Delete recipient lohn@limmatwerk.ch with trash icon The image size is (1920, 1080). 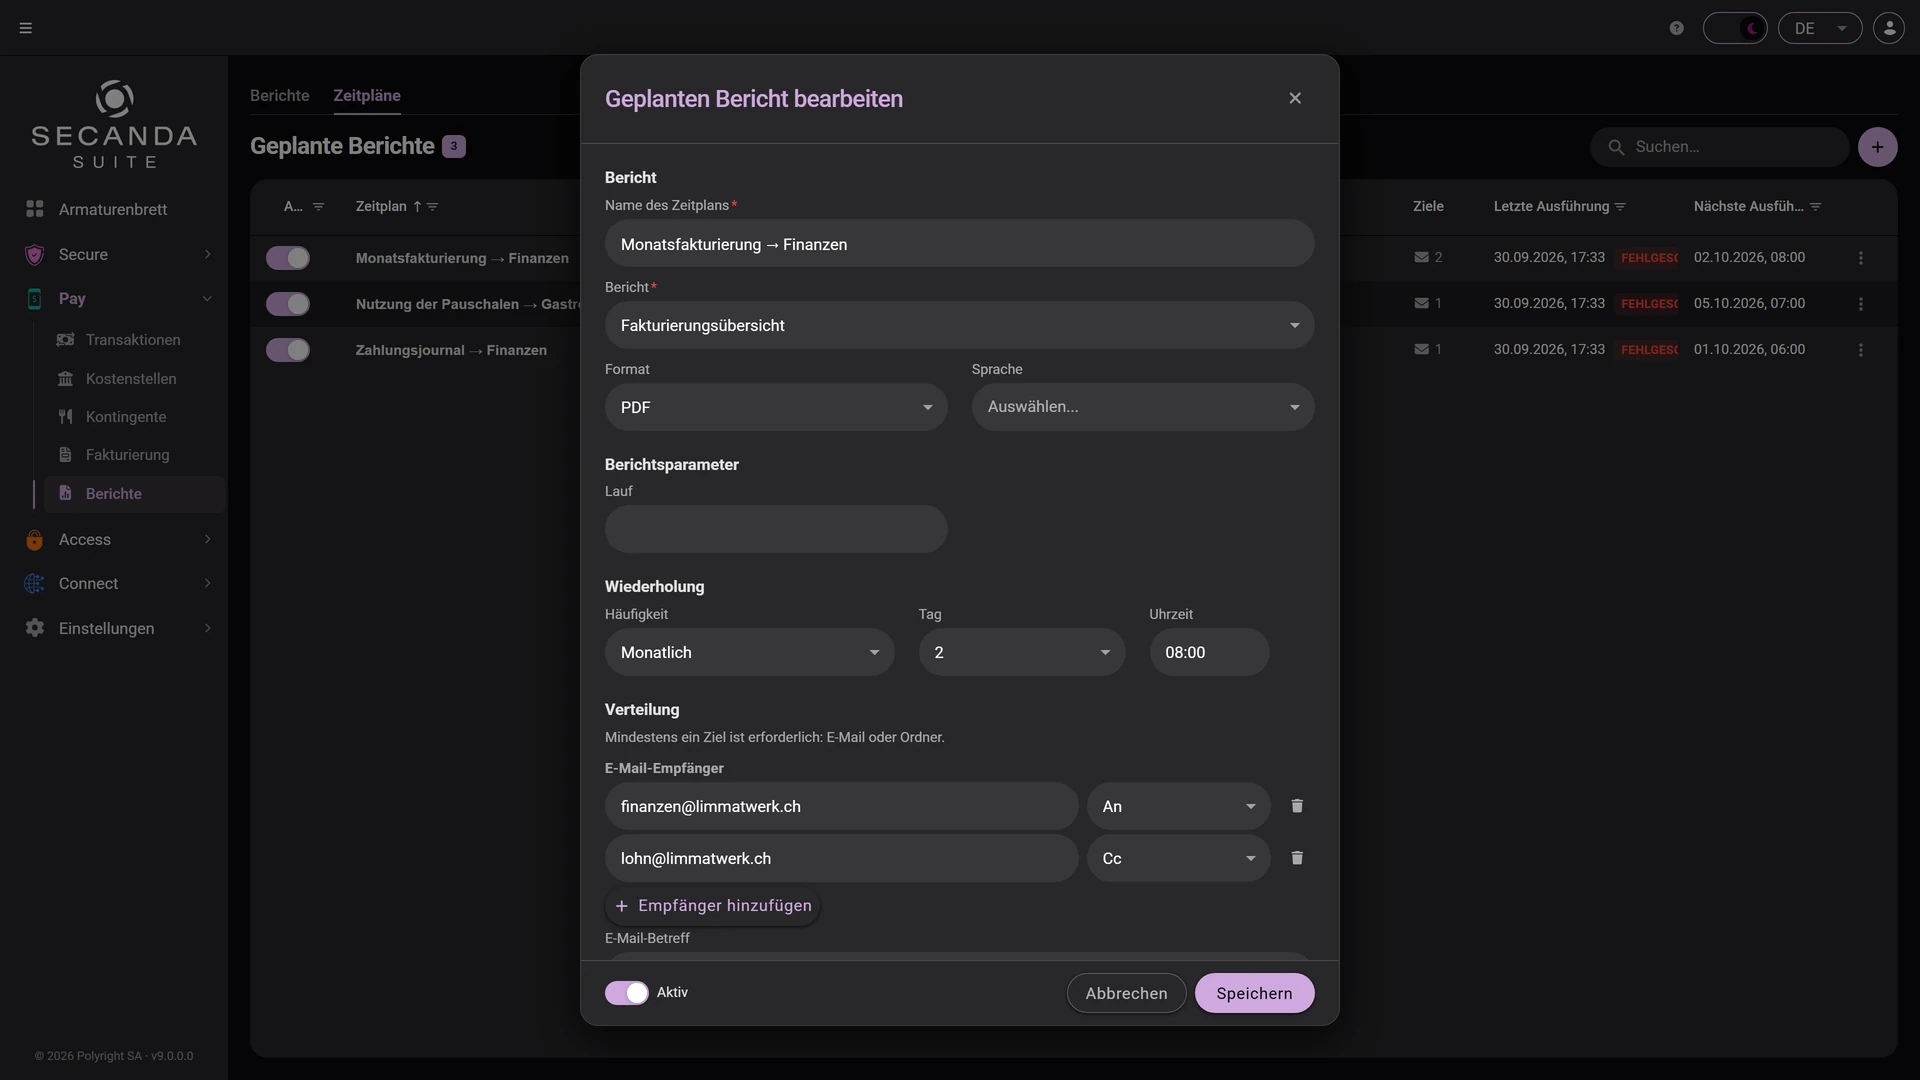point(1297,858)
